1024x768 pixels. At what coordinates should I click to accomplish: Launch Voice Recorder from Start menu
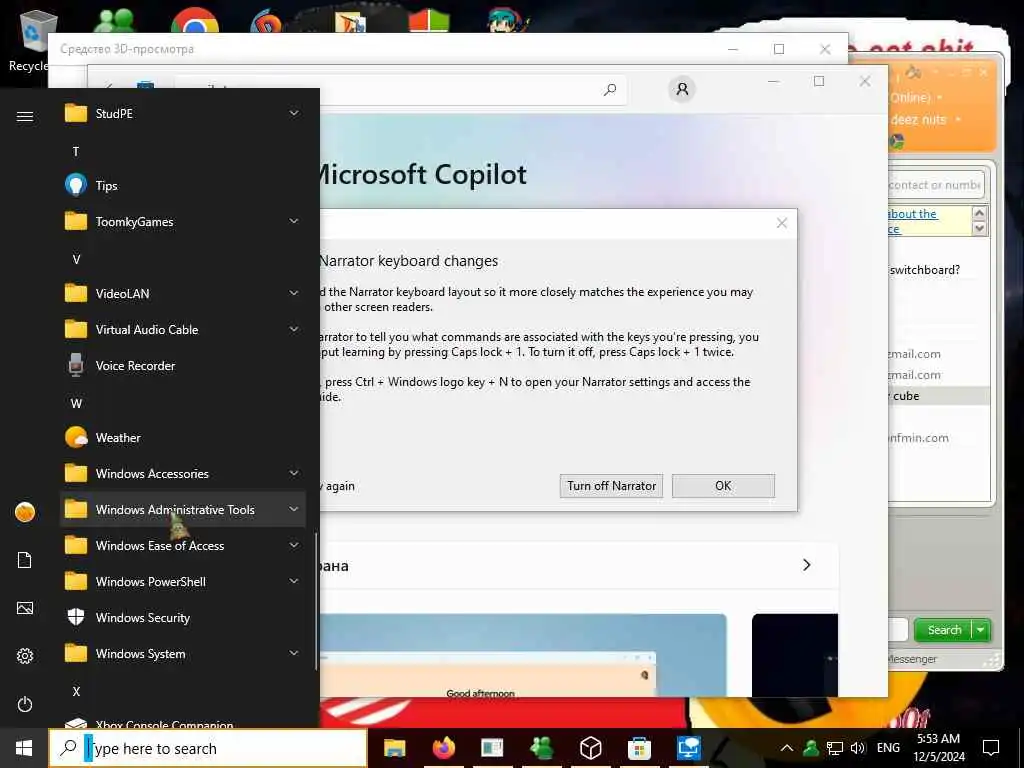(x=182, y=366)
